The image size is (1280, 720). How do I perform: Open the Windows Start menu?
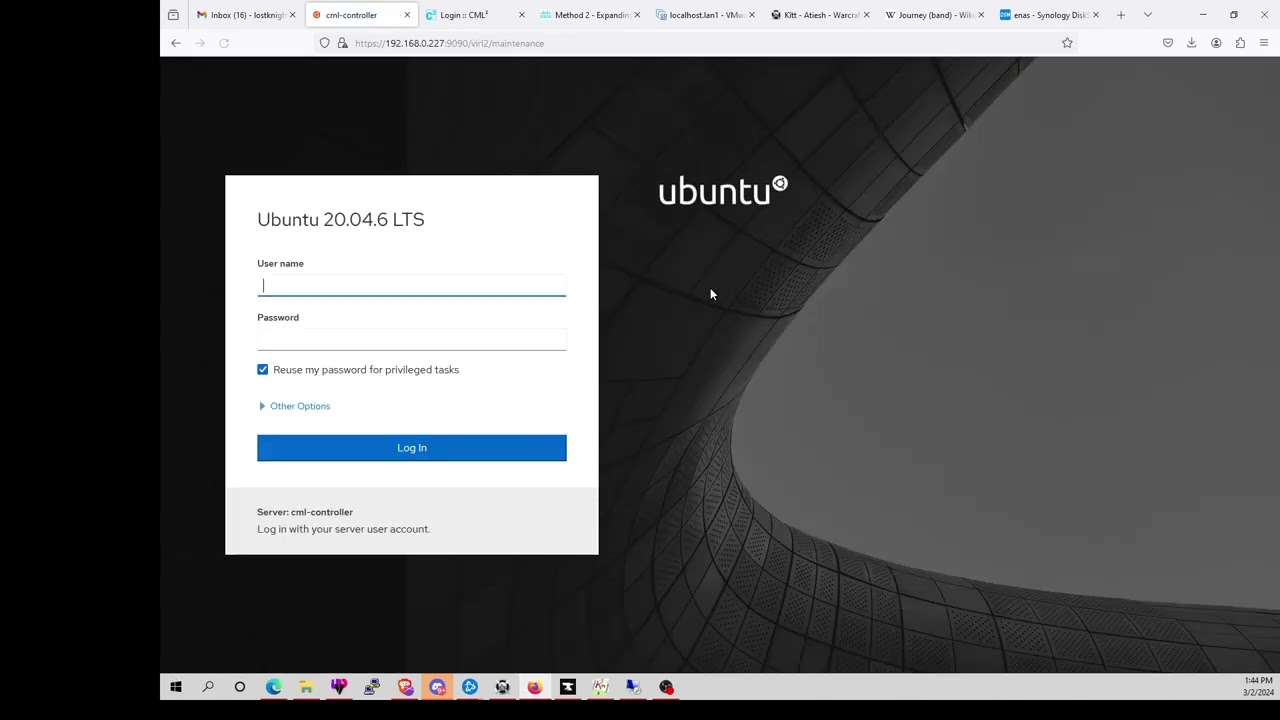(176, 687)
